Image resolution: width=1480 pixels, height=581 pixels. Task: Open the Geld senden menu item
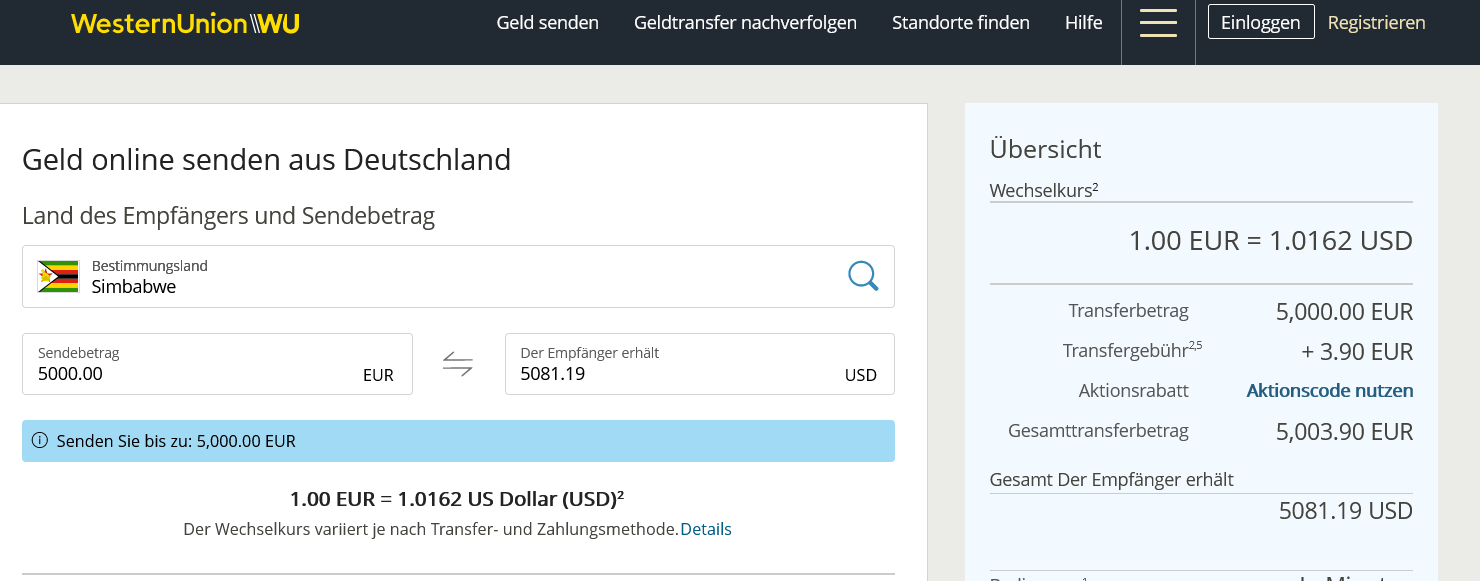coord(547,23)
